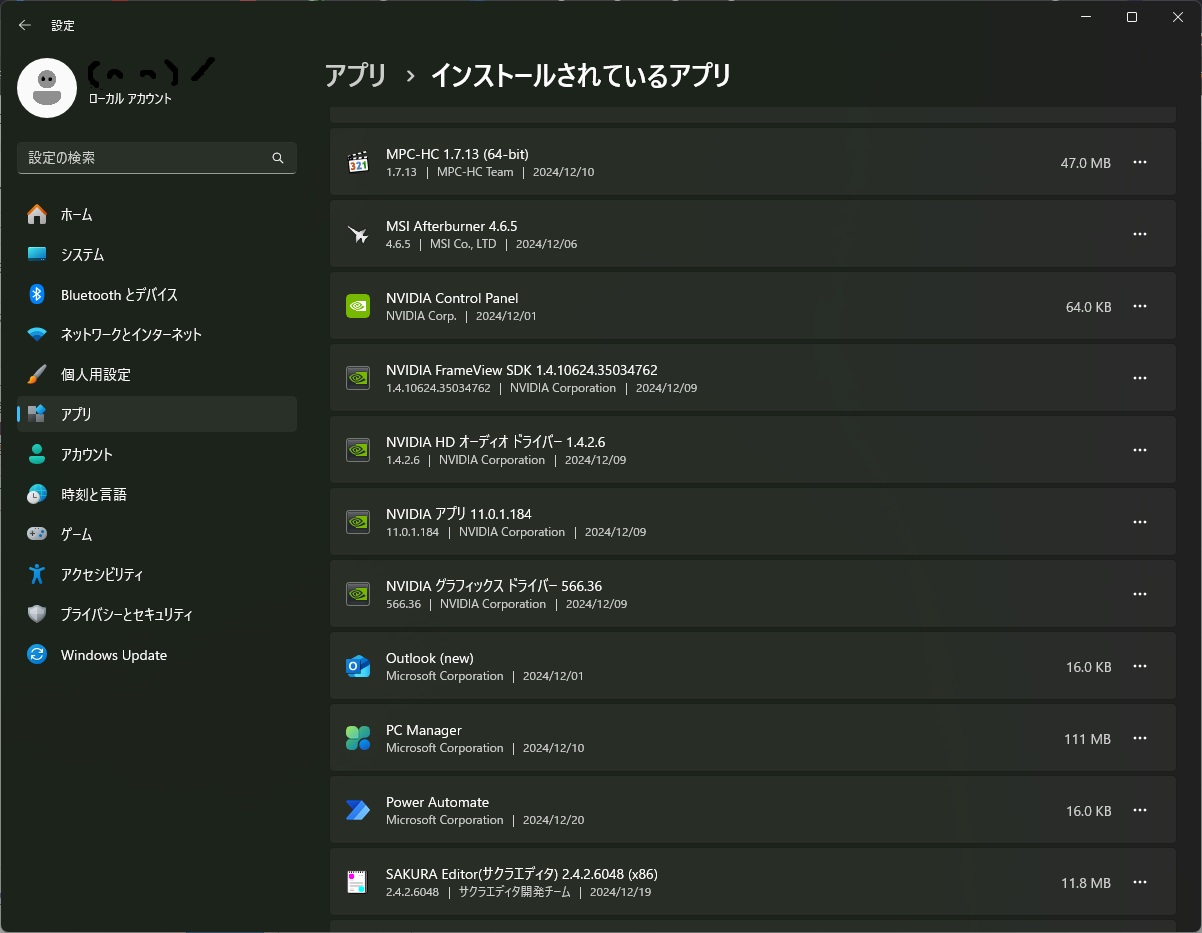Image resolution: width=1202 pixels, height=933 pixels.
Task: Click the Outlook (new) icon
Action: [x=358, y=666]
